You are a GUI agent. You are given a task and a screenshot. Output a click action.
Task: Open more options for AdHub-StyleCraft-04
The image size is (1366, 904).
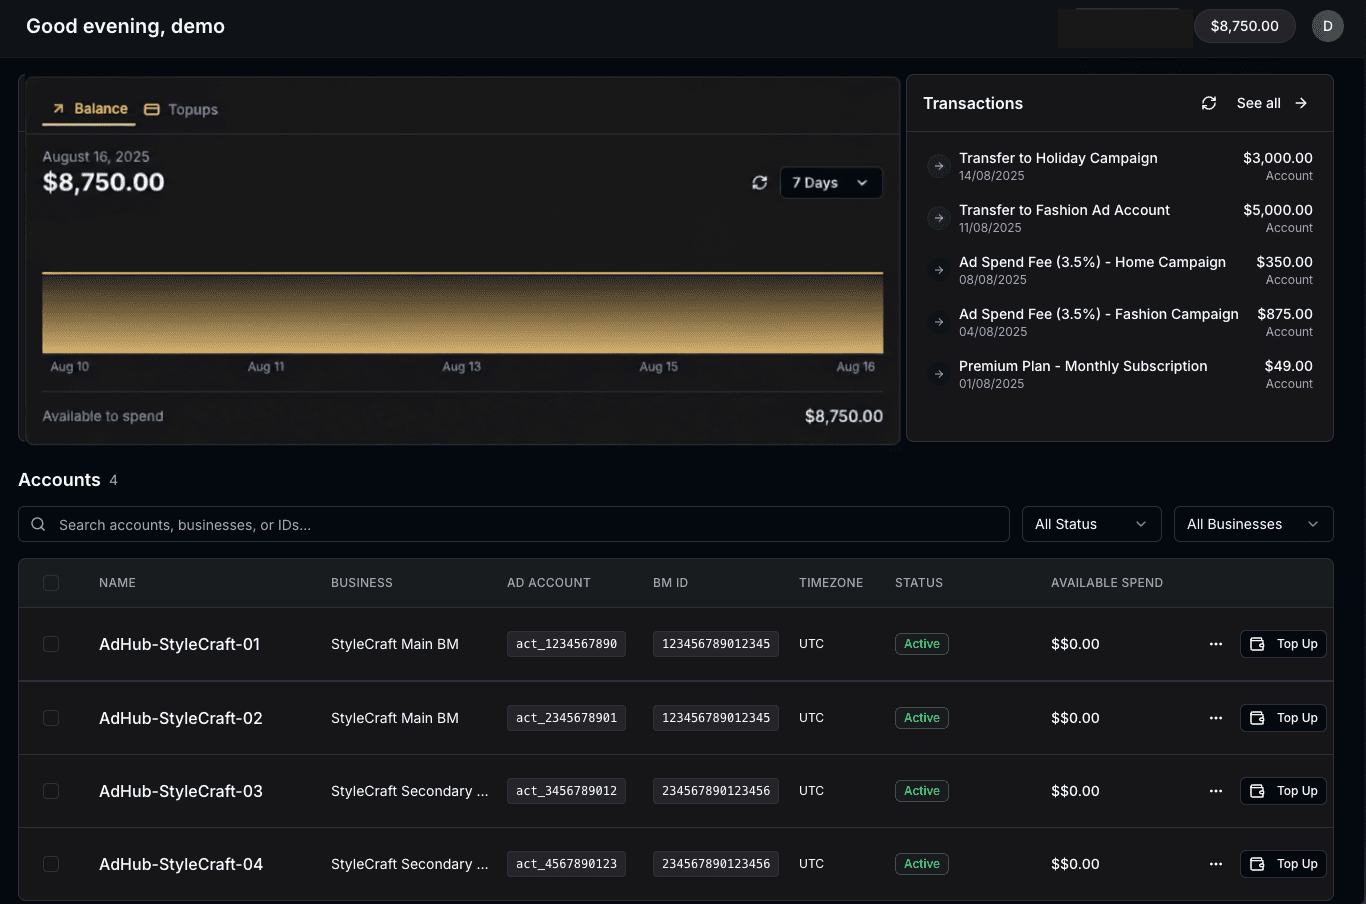point(1216,864)
